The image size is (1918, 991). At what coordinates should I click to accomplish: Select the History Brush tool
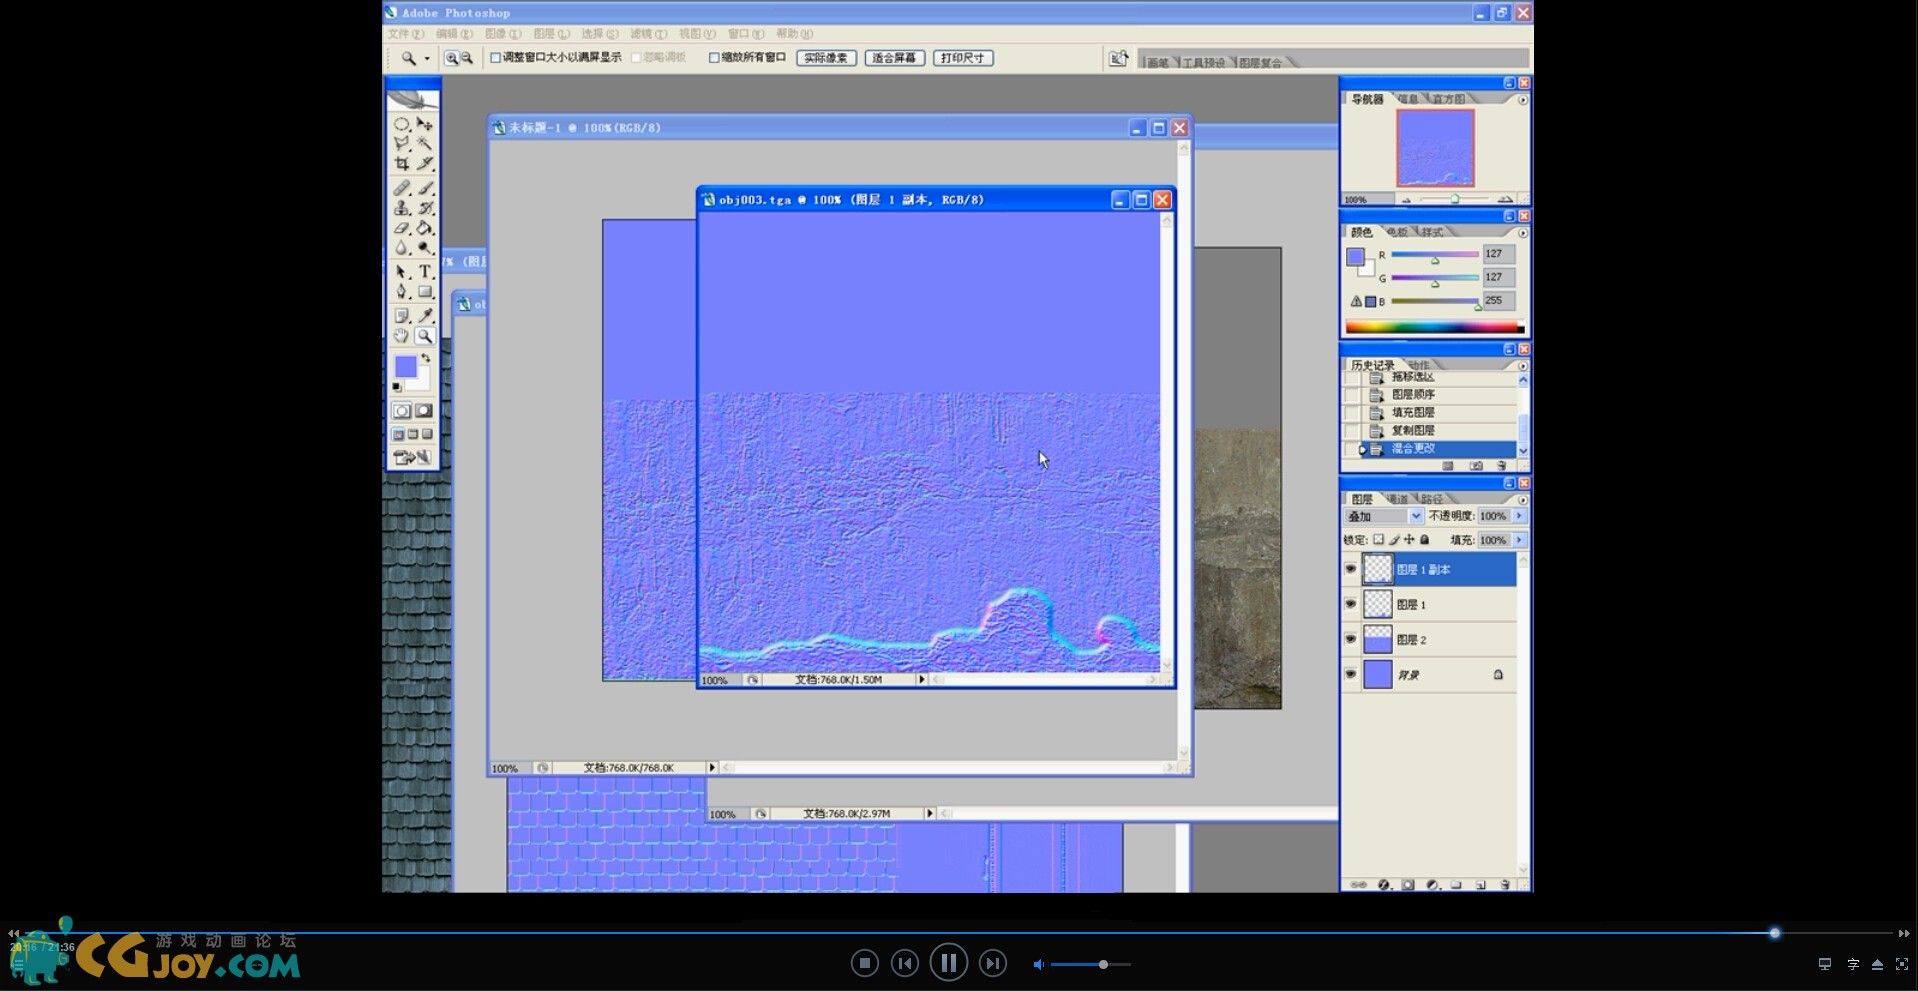(x=425, y=208)
